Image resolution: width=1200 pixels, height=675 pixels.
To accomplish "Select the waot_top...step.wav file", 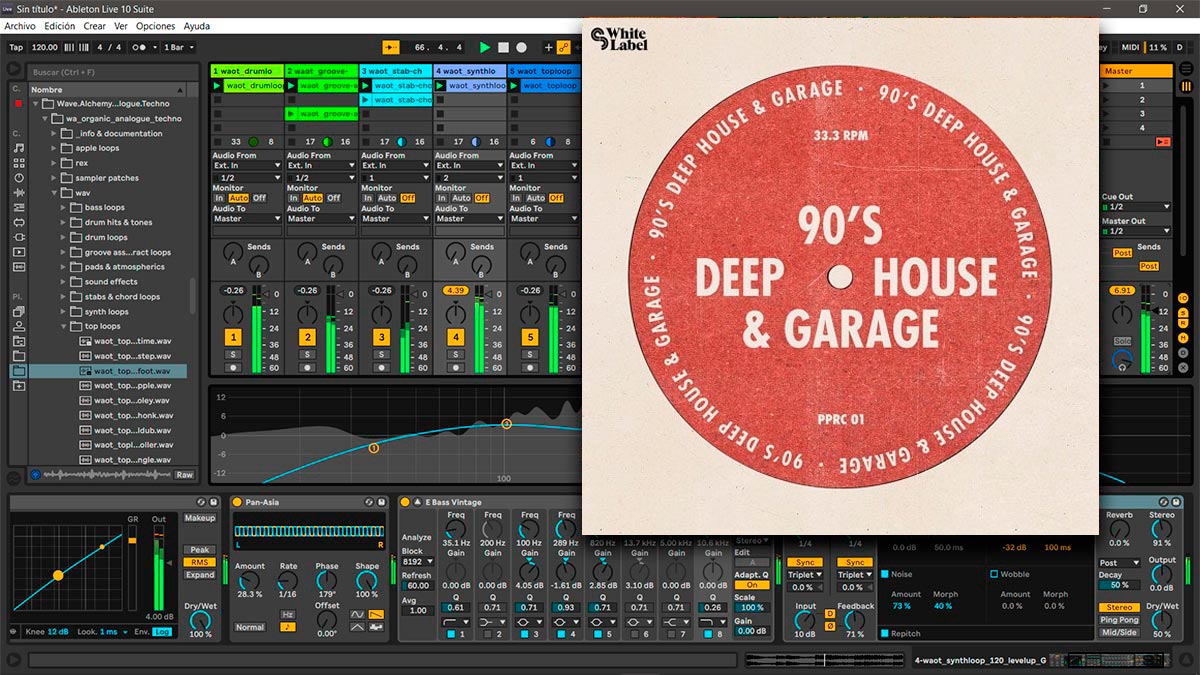I will (x=133, y=356).
